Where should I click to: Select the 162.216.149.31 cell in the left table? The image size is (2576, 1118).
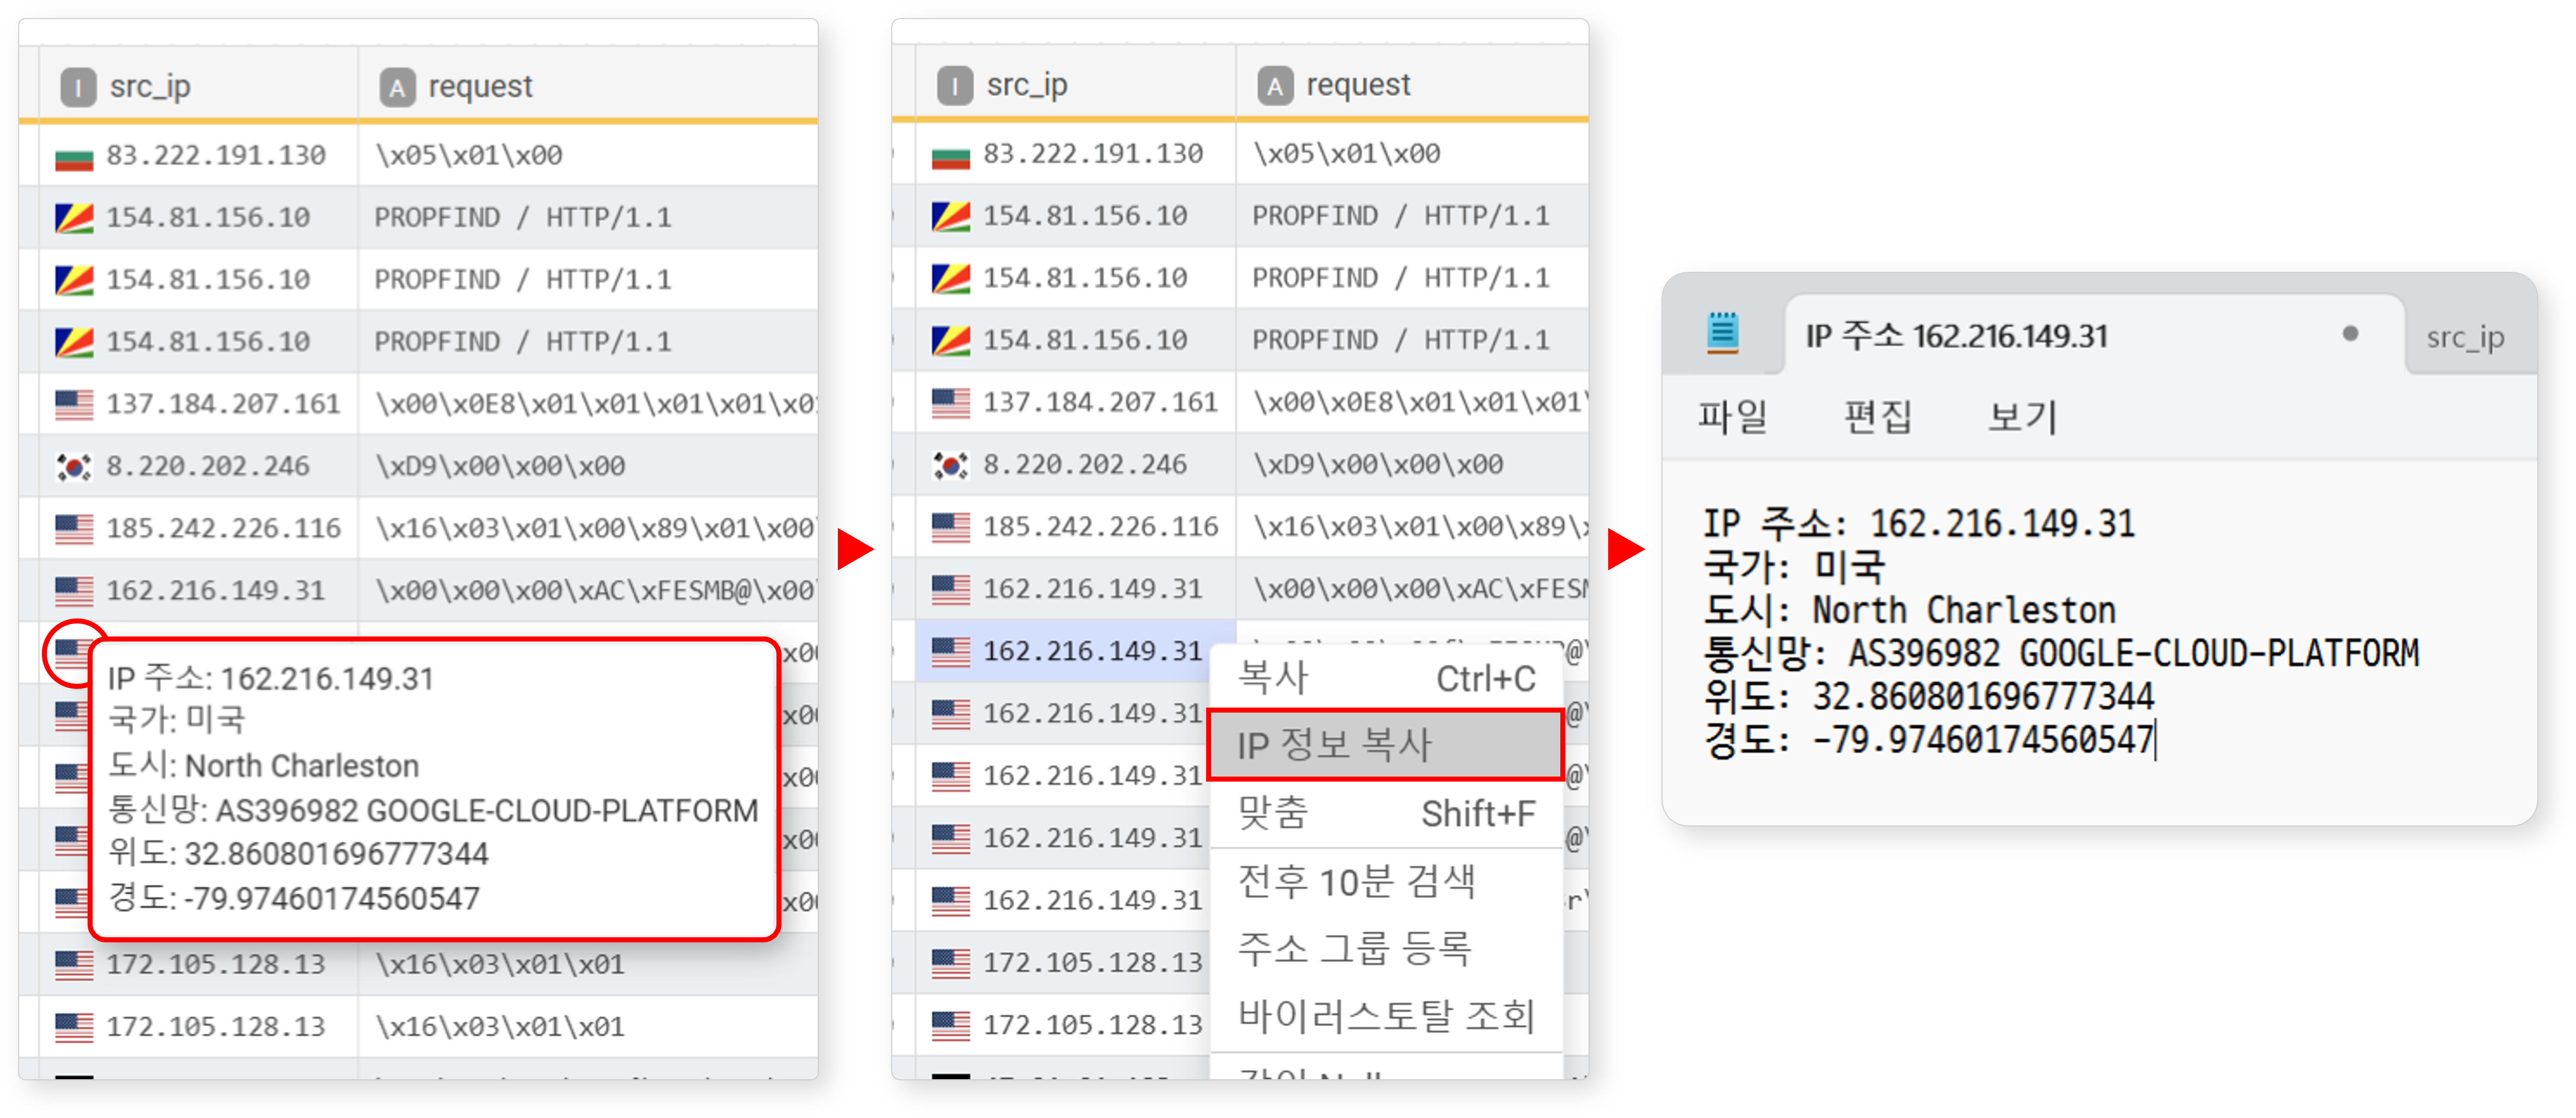click(198, 590)
